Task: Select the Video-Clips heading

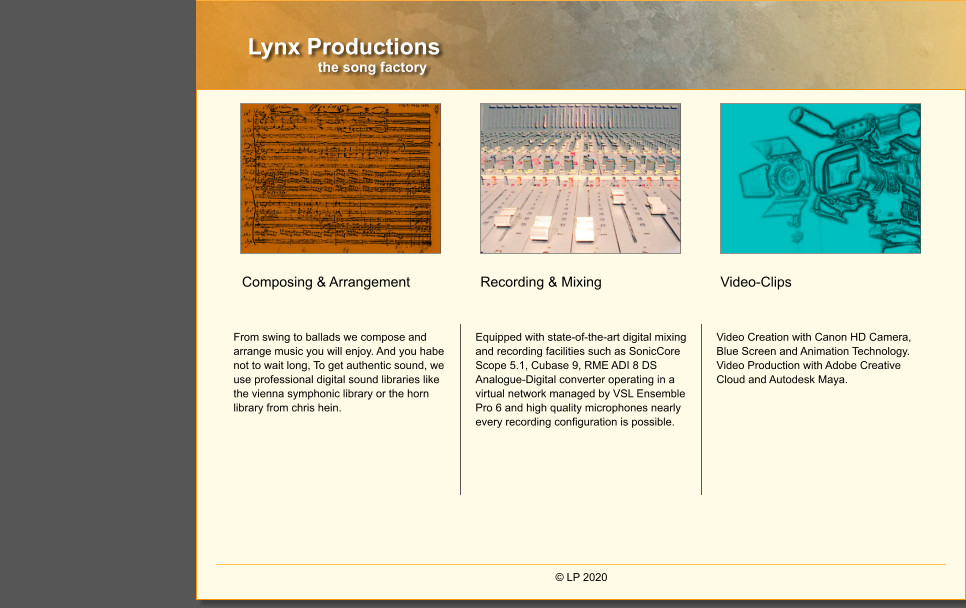Action: click(755, 282)
